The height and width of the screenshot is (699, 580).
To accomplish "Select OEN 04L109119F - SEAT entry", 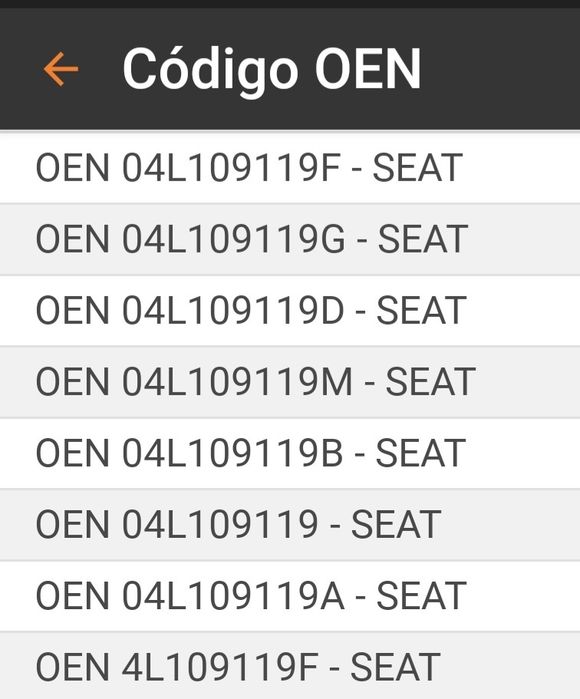I will click(x=290, y=168).
